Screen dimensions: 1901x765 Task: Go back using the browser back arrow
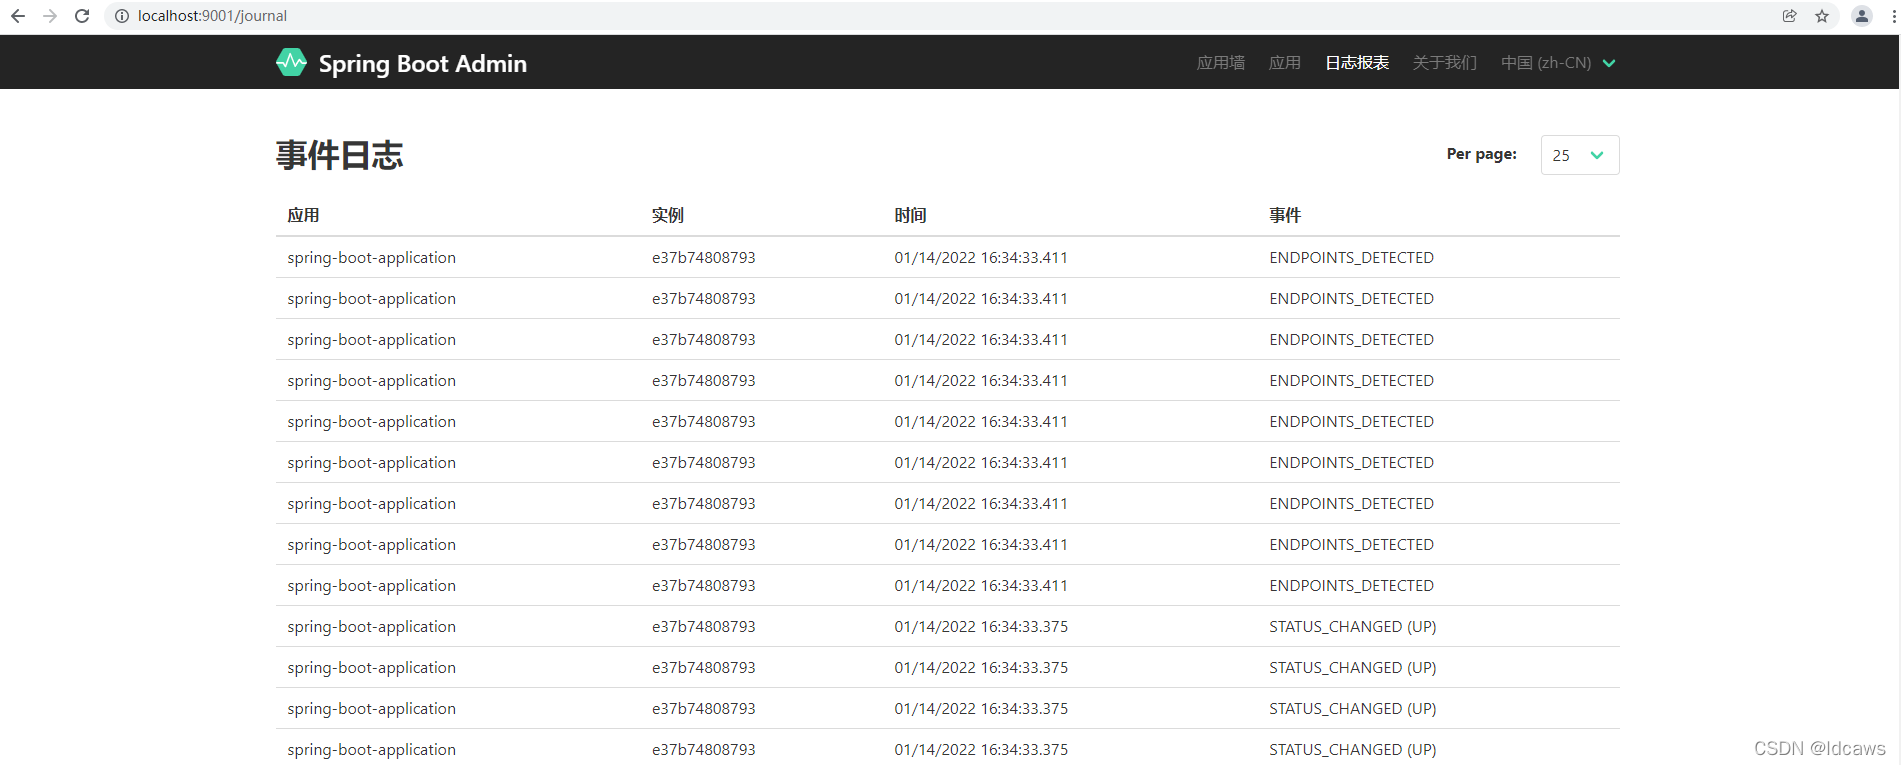[x=18, y=16]
